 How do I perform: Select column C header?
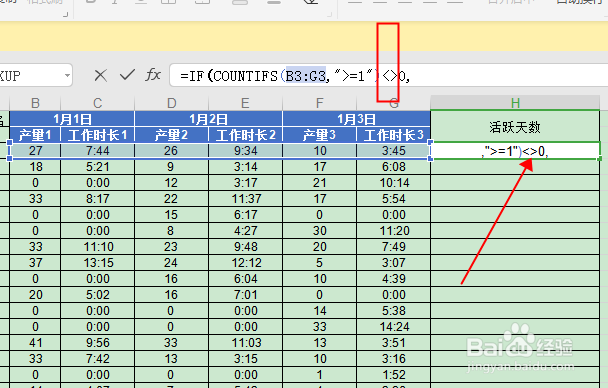(x=98, y=103)
